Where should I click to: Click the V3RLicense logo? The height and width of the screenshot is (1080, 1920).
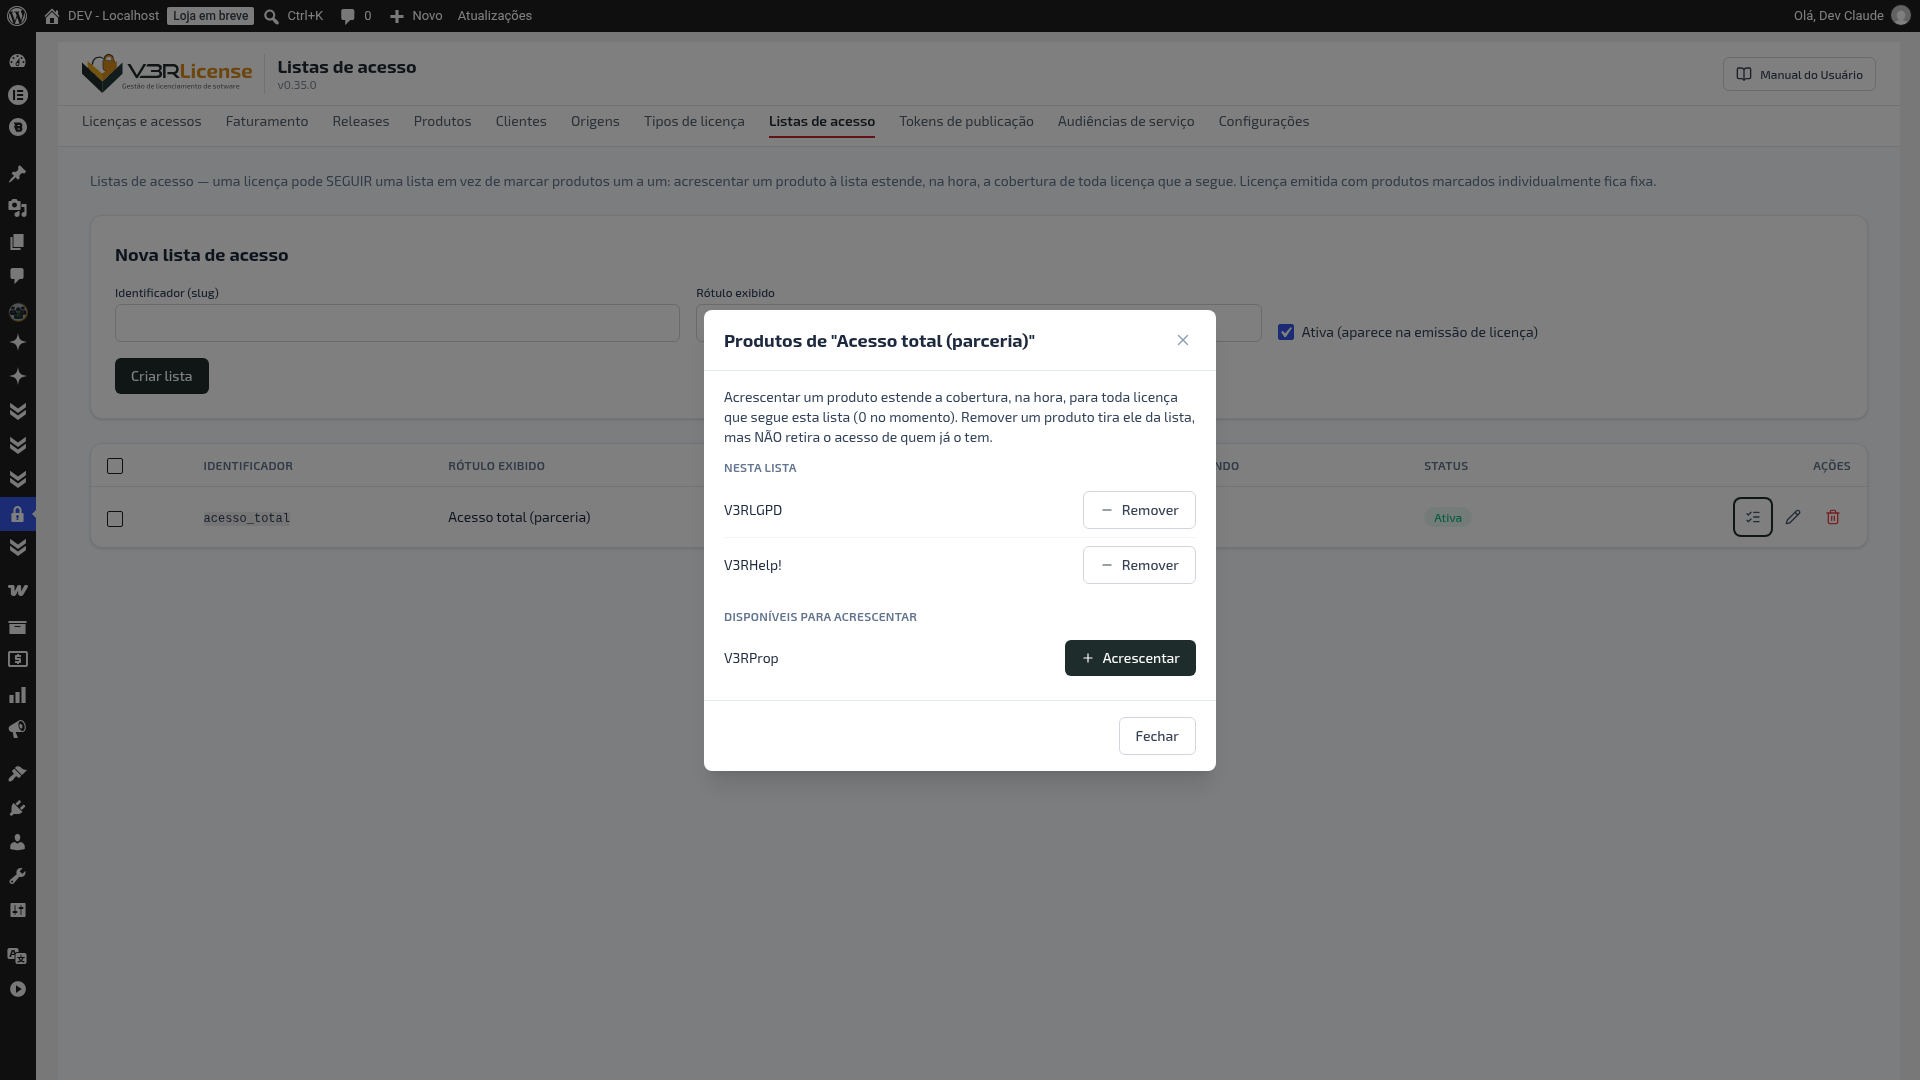pyautogui.click(x=167, y=73)
